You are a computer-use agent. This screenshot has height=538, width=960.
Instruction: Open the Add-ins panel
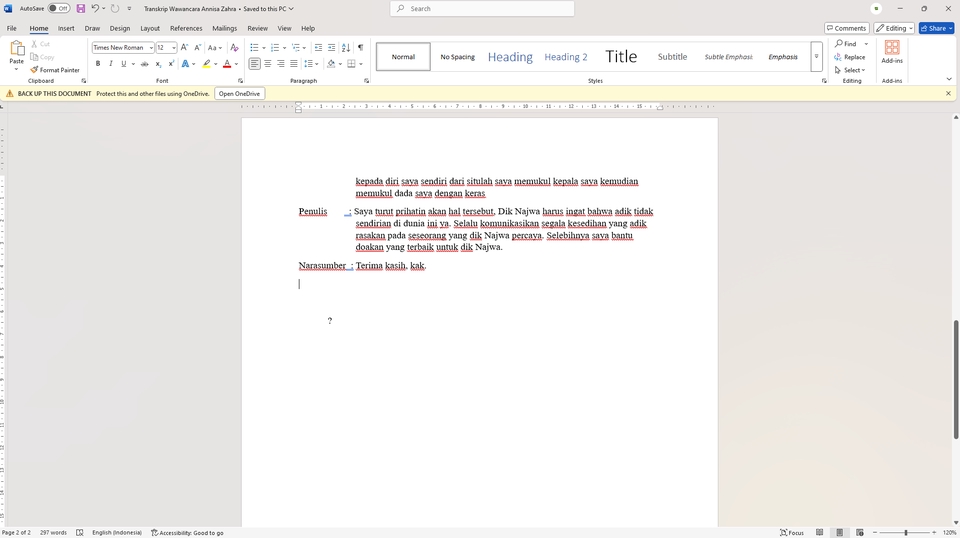[892, 53]
